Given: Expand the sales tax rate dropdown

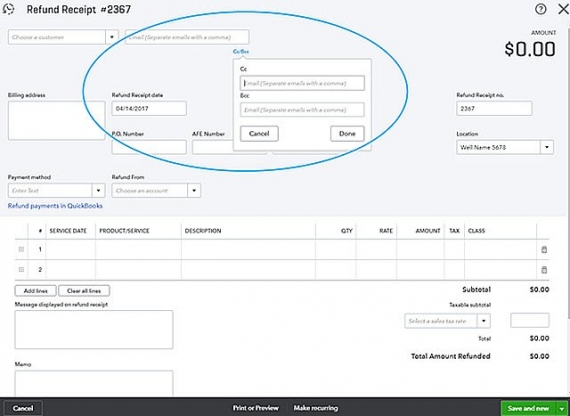Looking at the screenshot, I should (x=484, y=321).
